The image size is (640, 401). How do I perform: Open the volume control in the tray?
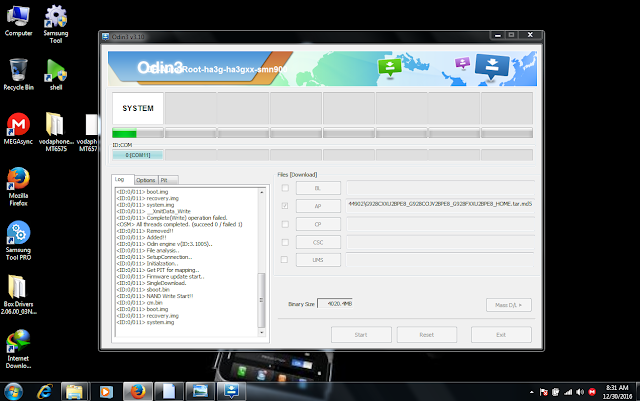(x=580, y=392)
